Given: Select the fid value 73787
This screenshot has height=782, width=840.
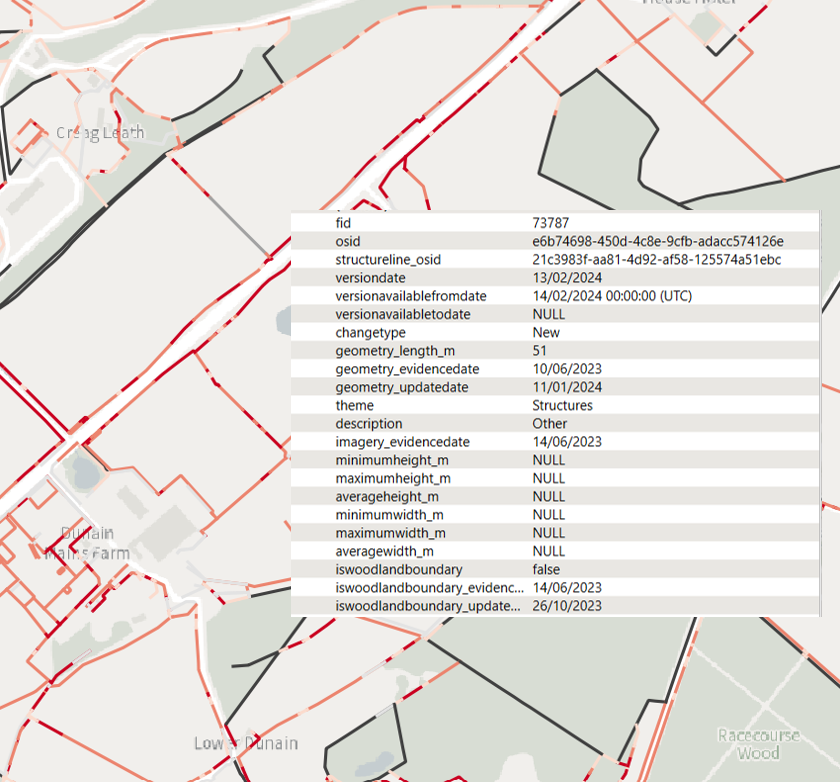Looking at the screenshot, I should [550, 223].
